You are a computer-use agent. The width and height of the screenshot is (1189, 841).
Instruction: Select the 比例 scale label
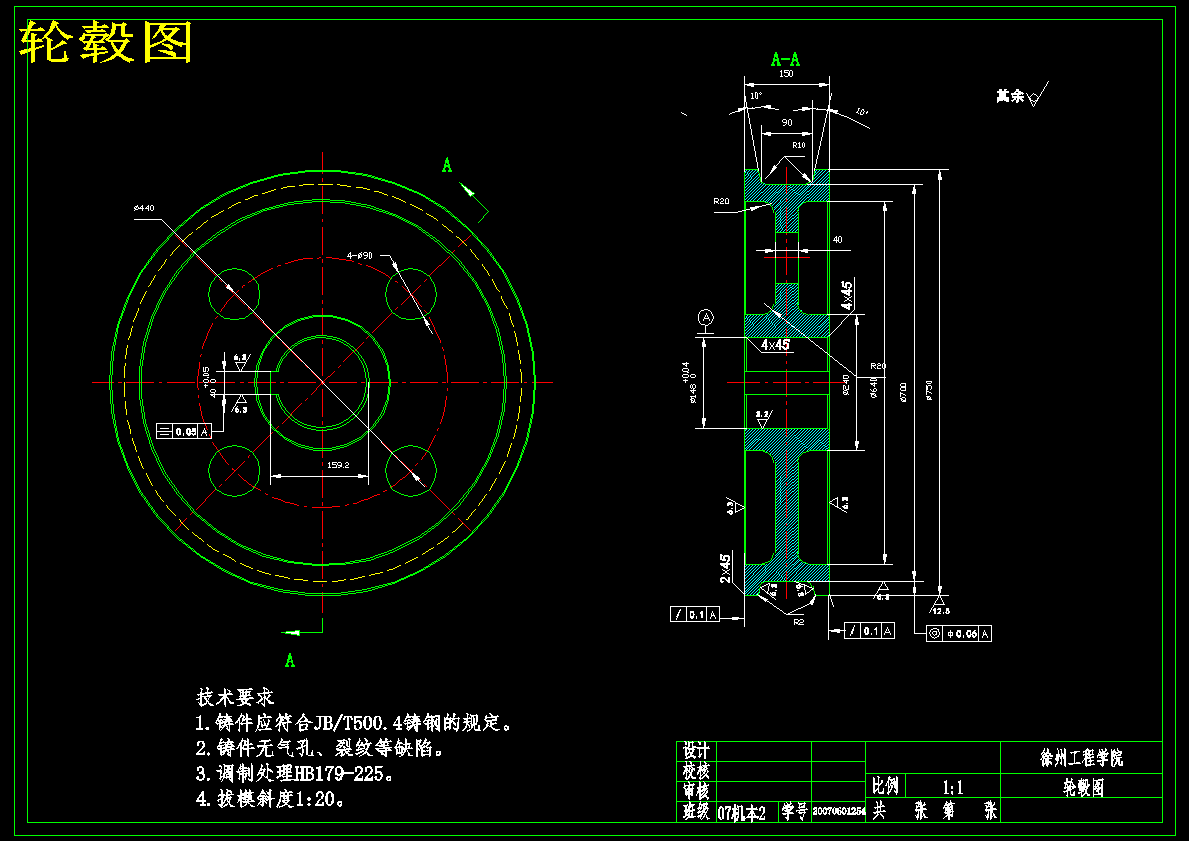click(x=885, y=785)
